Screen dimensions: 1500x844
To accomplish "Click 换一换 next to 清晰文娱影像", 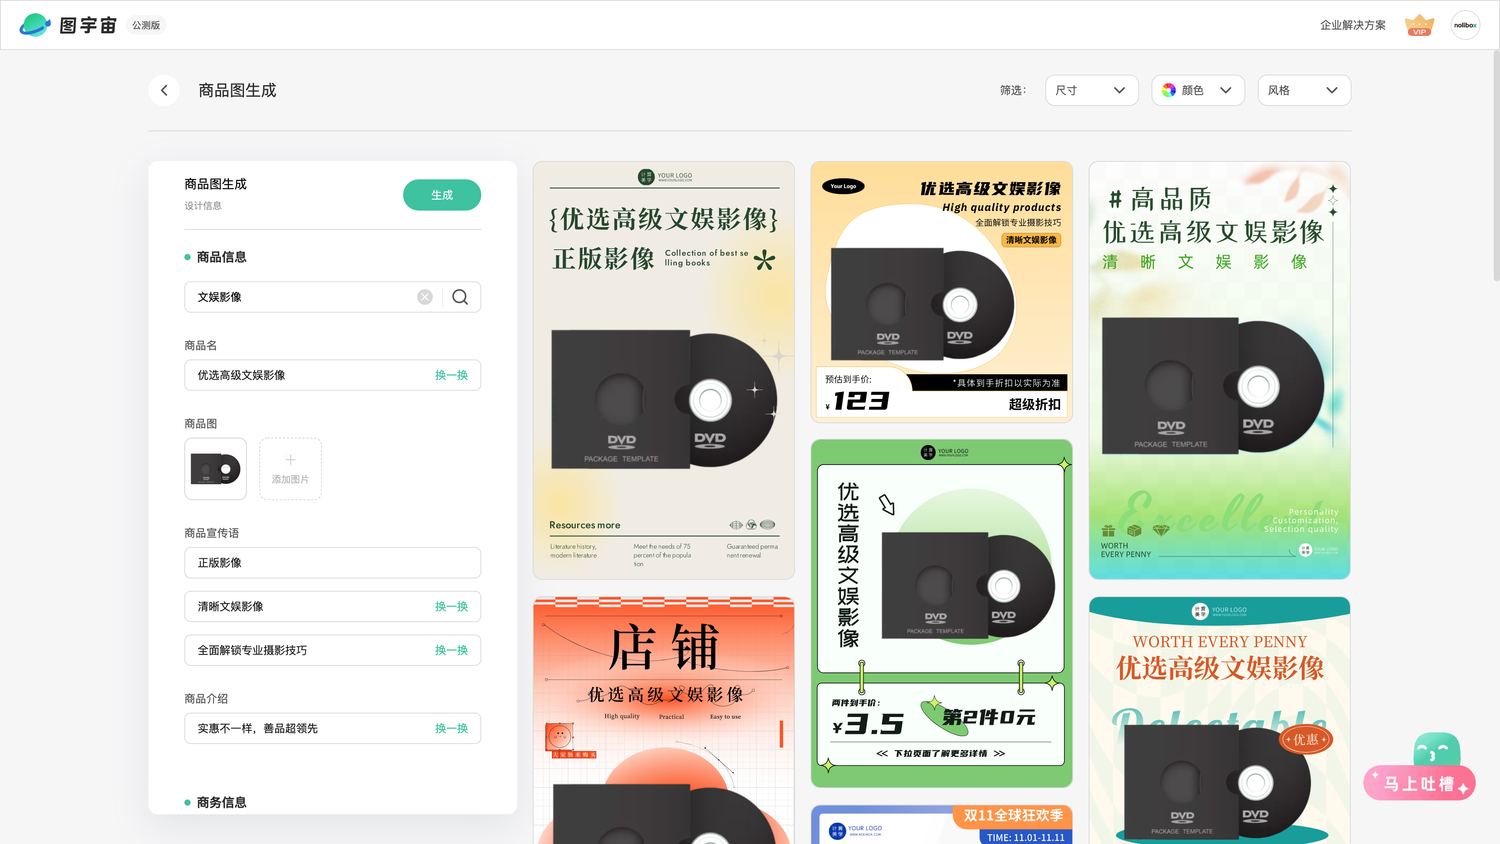I will [x=451, y=607].
